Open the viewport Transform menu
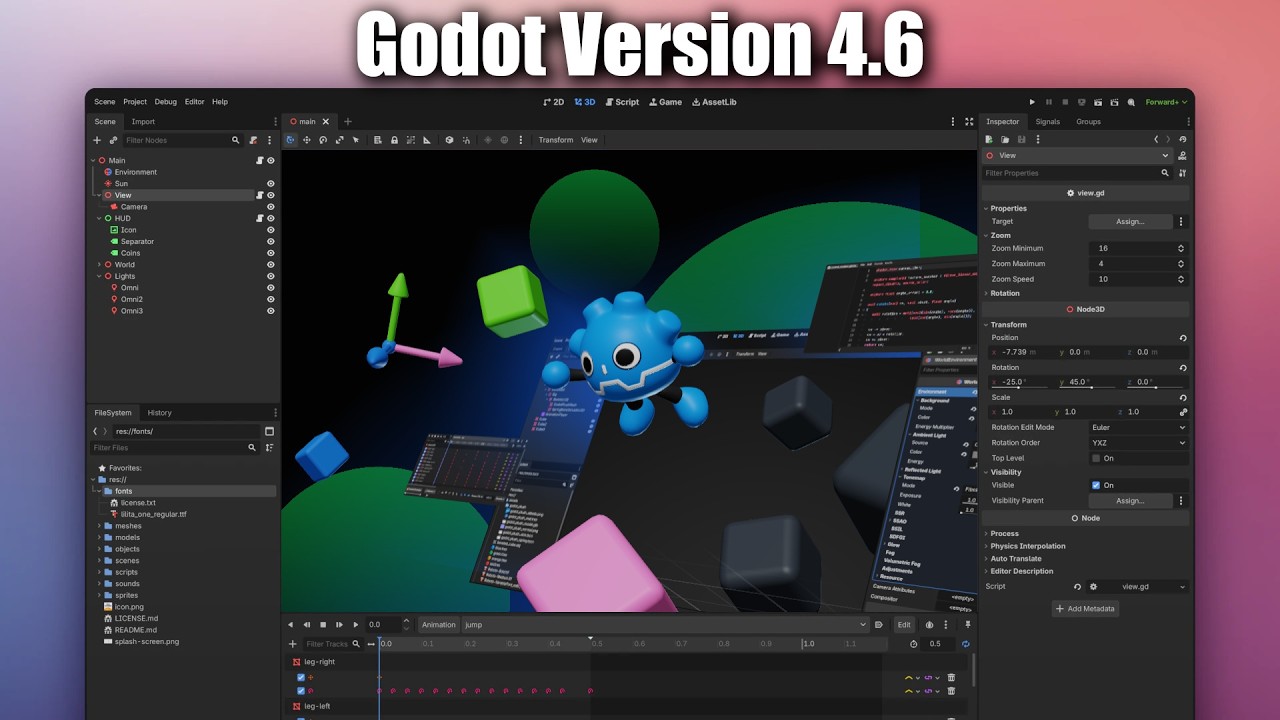The height and width of the screenshot is (720, 1280). point(556,140)
